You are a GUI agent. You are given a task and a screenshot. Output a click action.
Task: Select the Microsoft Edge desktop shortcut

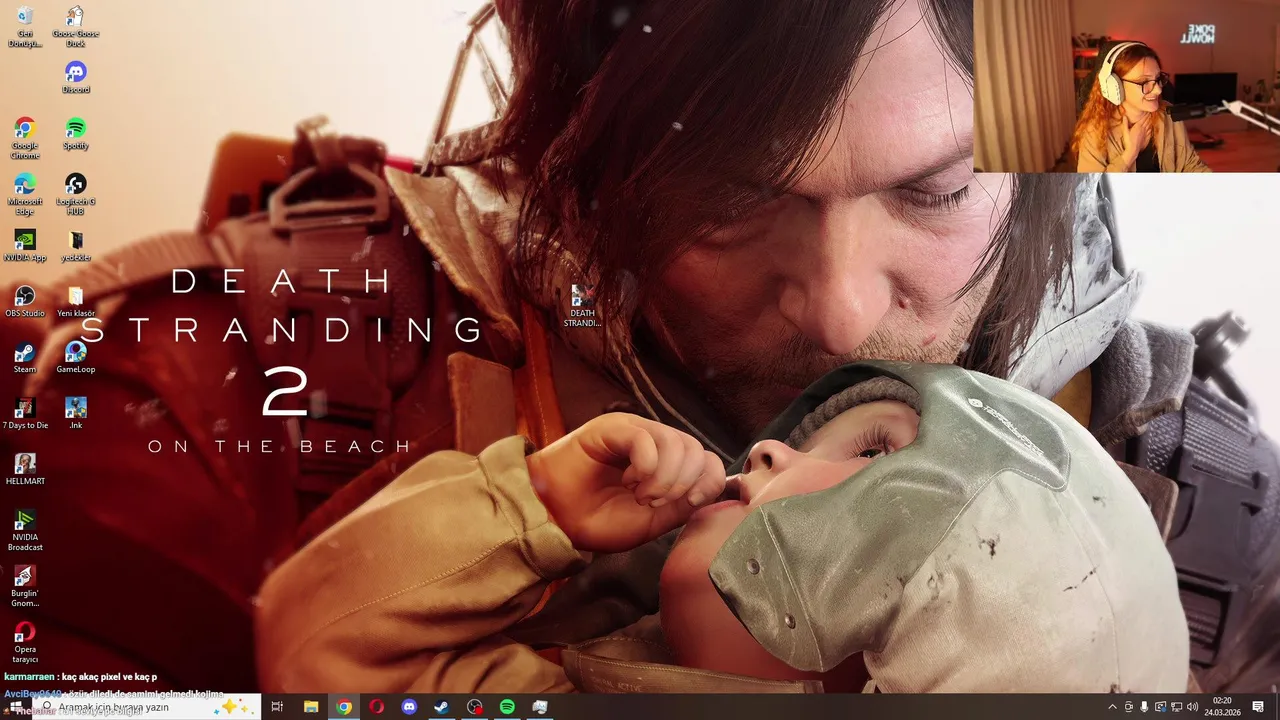click(x=25, y=195)
